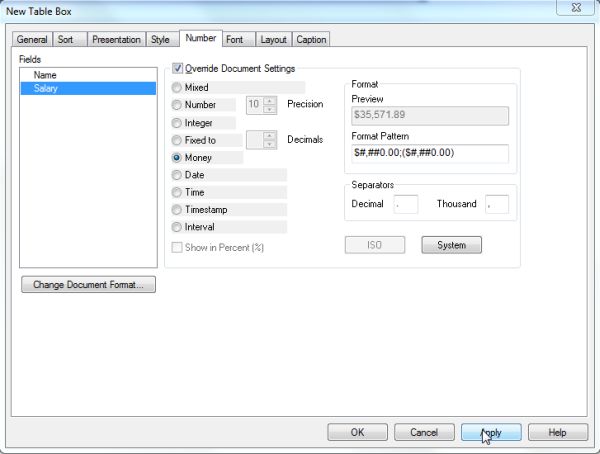Select the Salary field in Fields list
Image resolution: width=600 pixels, height=454 pixels.
coord(88,88)
